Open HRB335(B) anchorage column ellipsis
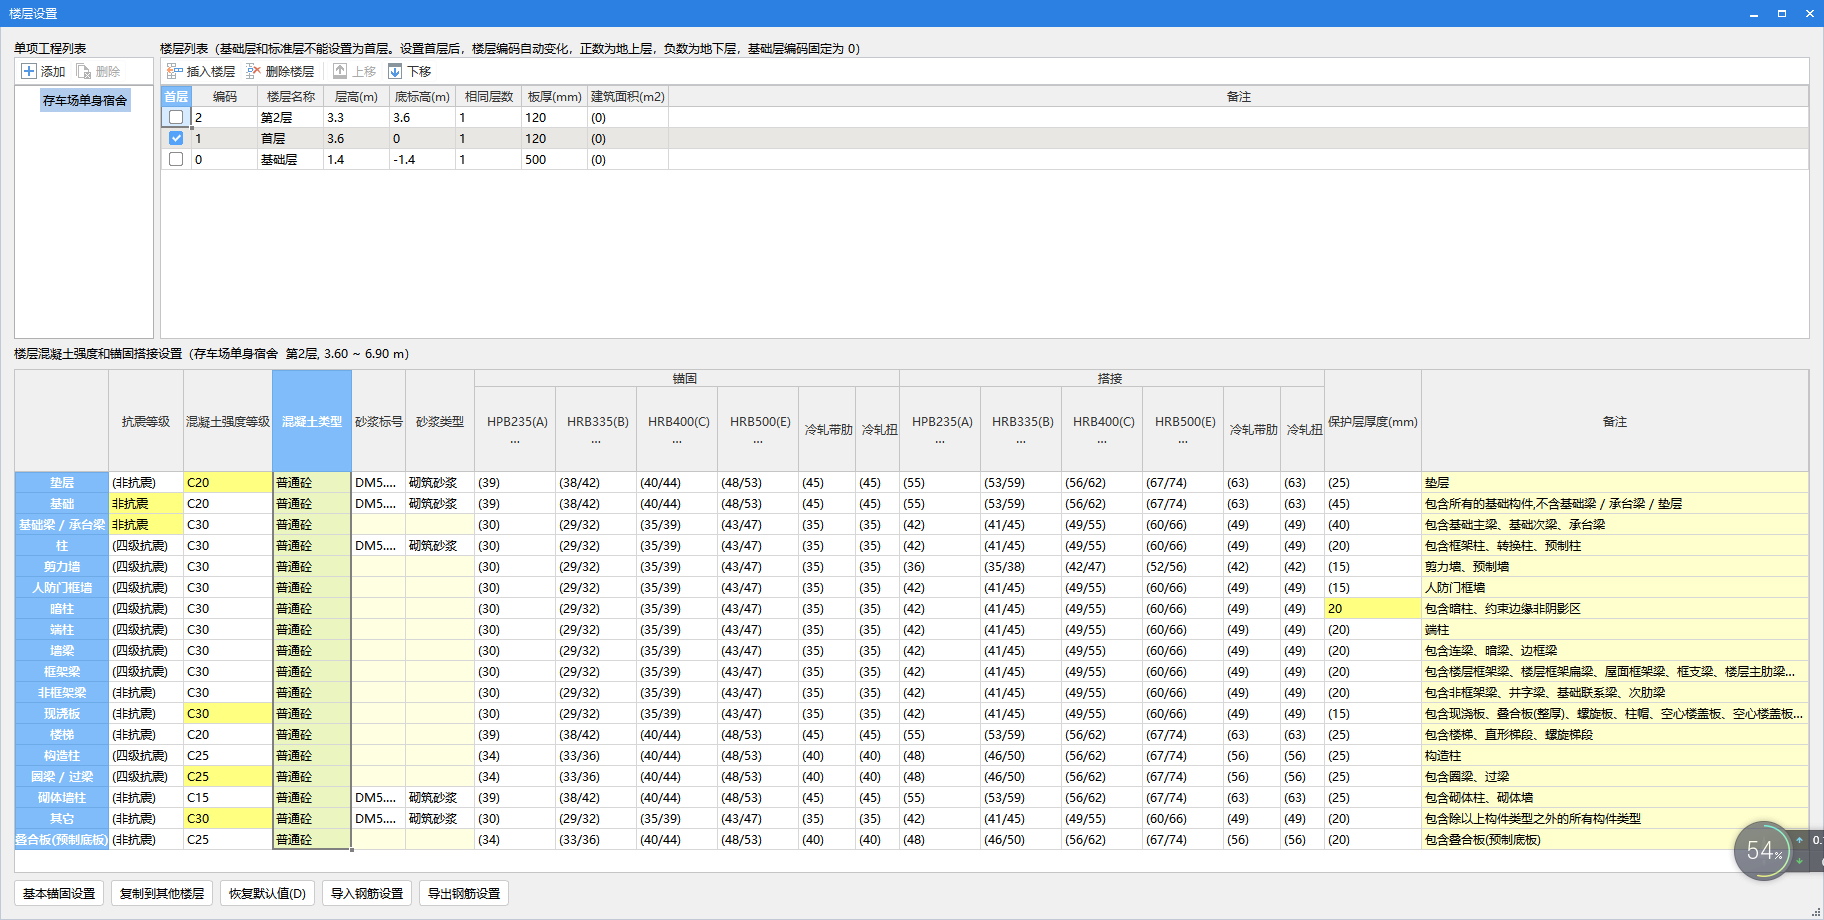The width and height of the screenshot is (1824, 920). click(x=596, y=441)
